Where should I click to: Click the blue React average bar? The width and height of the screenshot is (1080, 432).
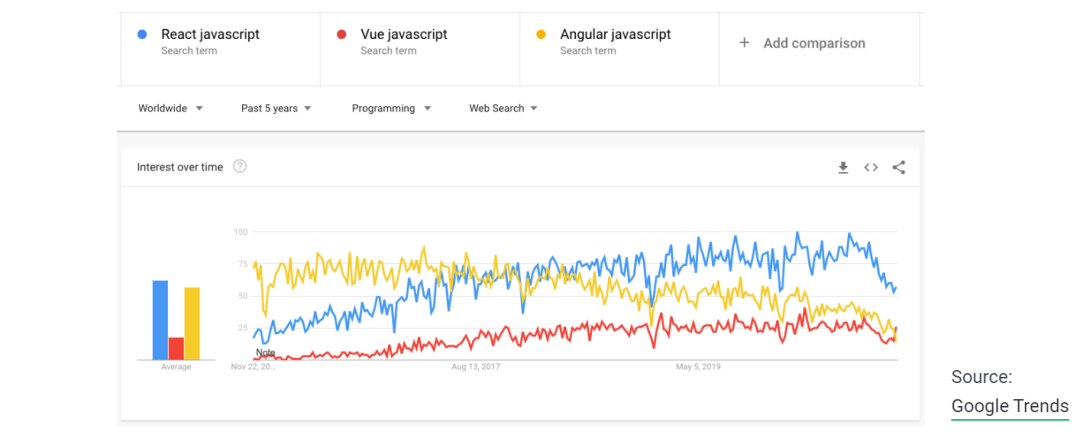[x=160, y=320]
